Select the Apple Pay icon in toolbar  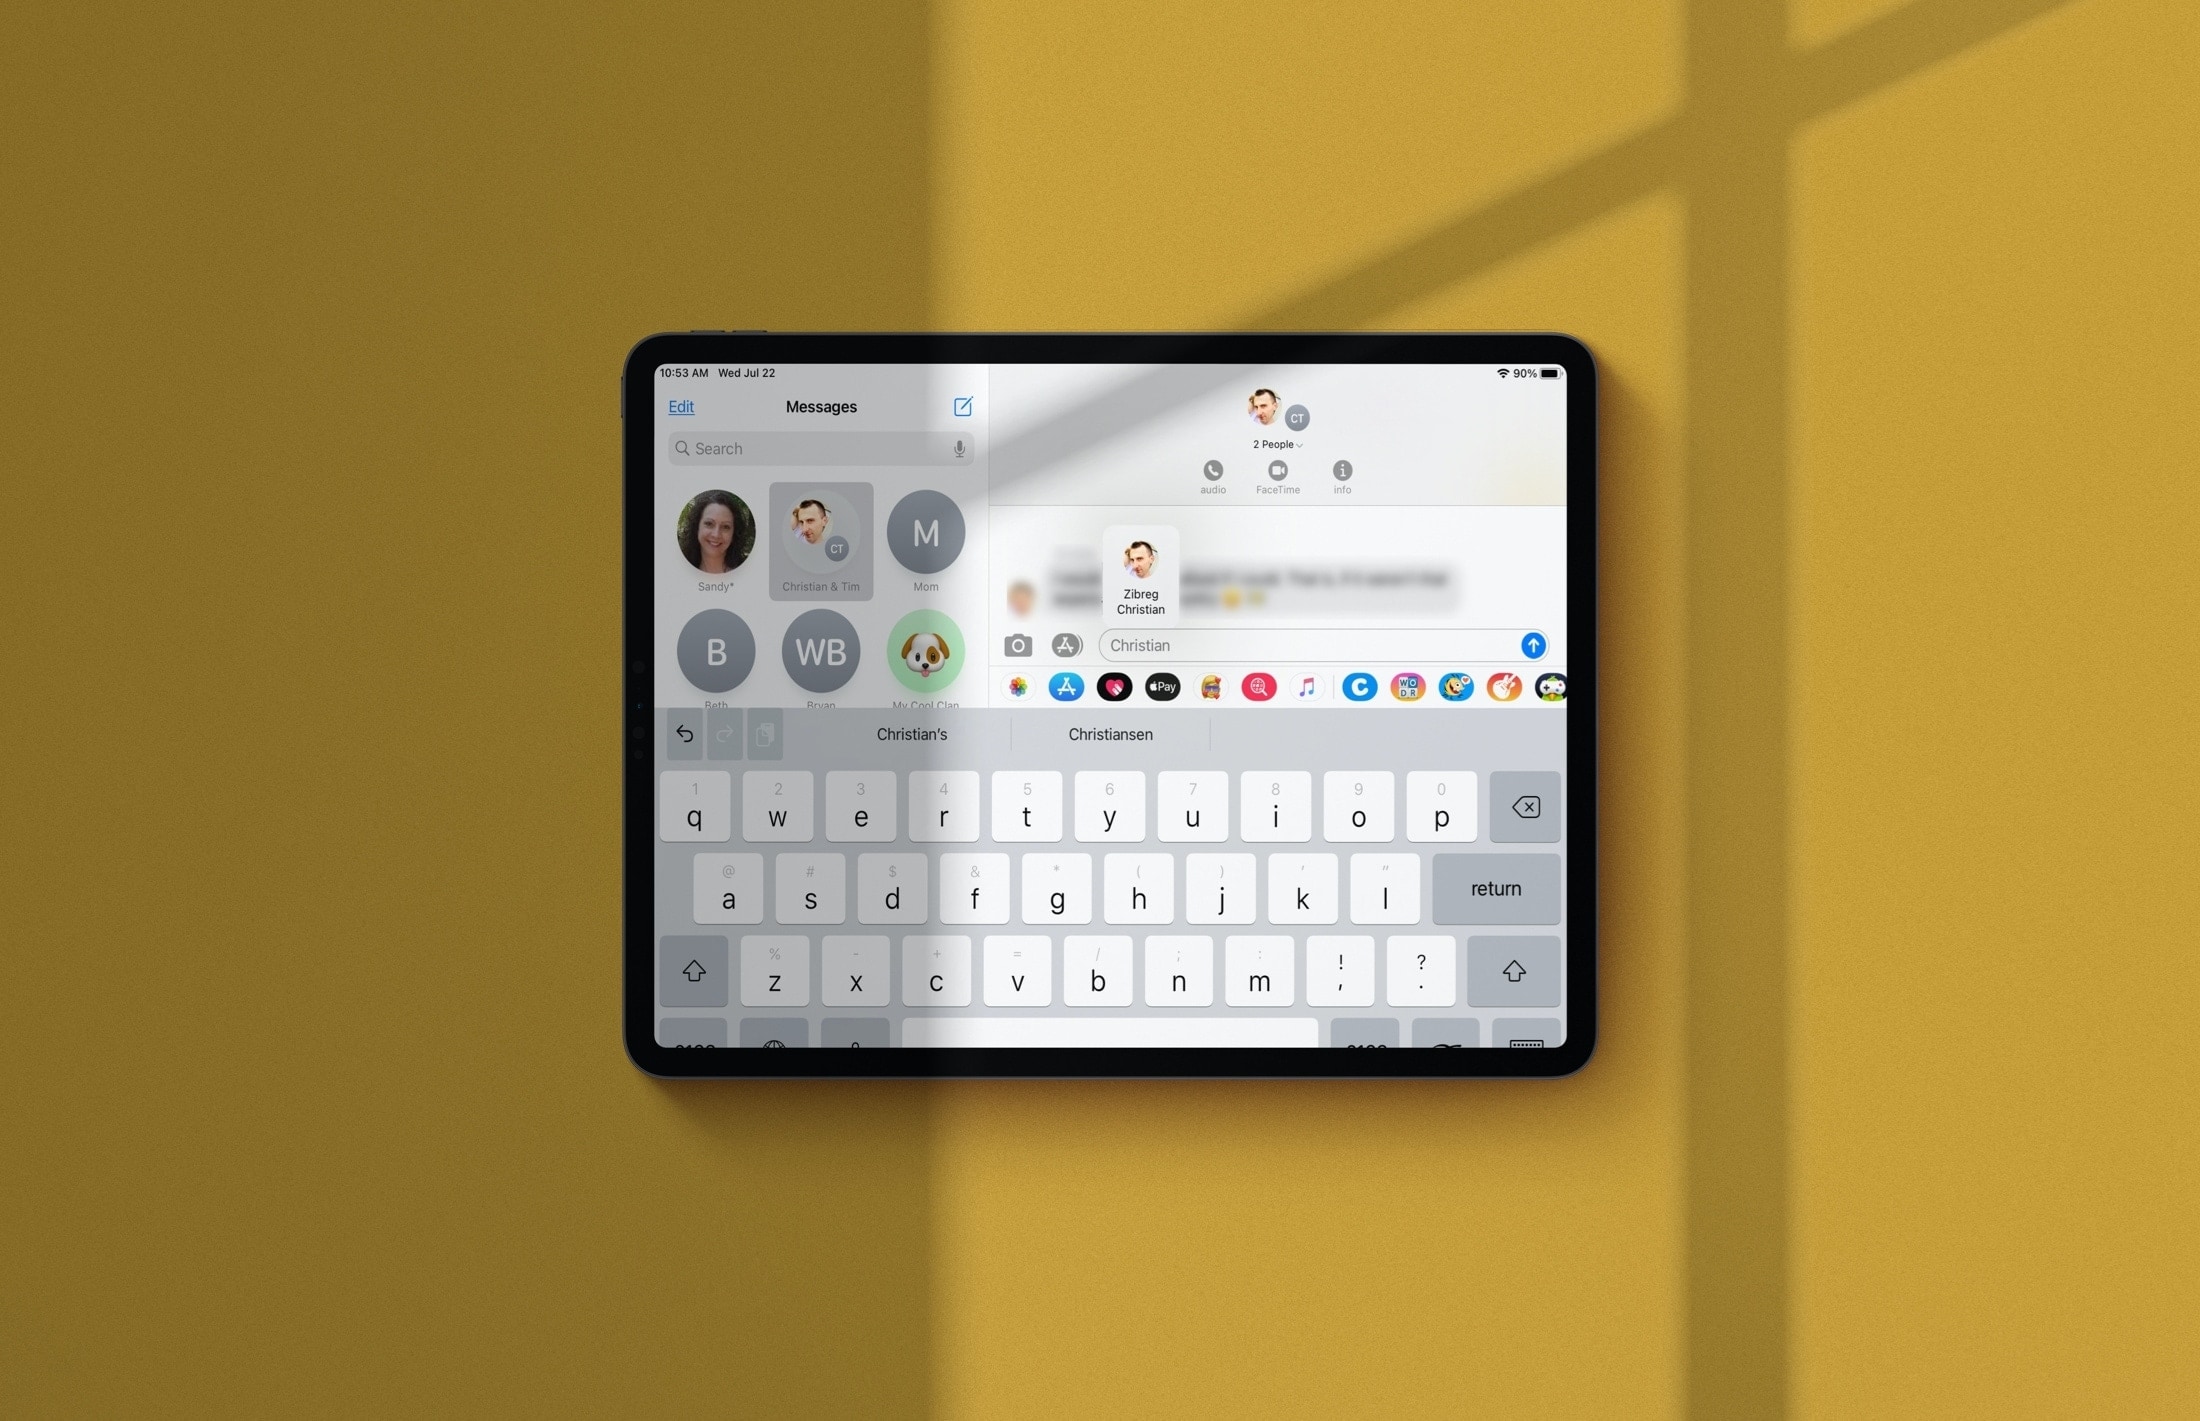tap(1161, 690)
